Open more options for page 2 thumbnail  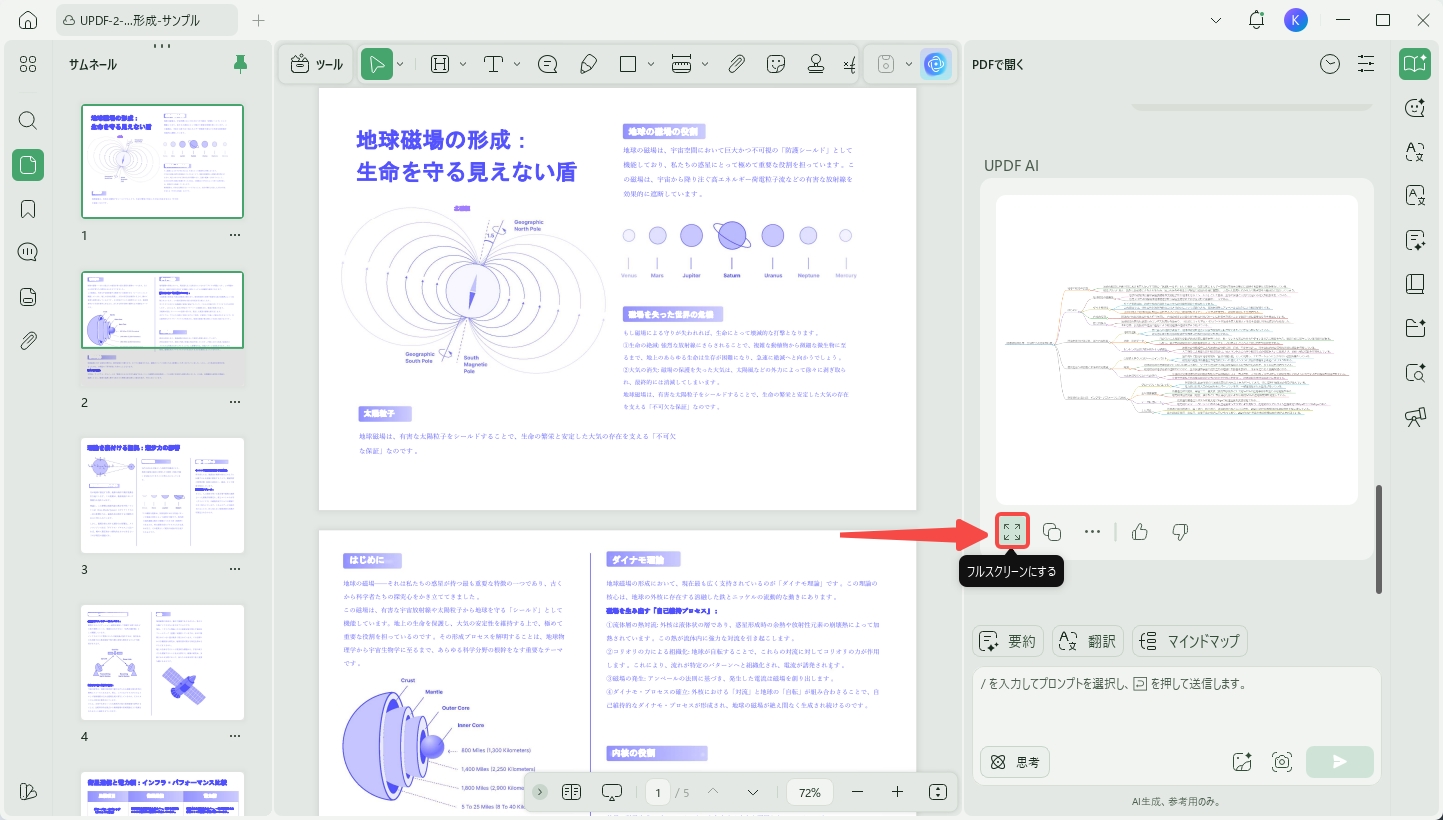tap(235, 402)
